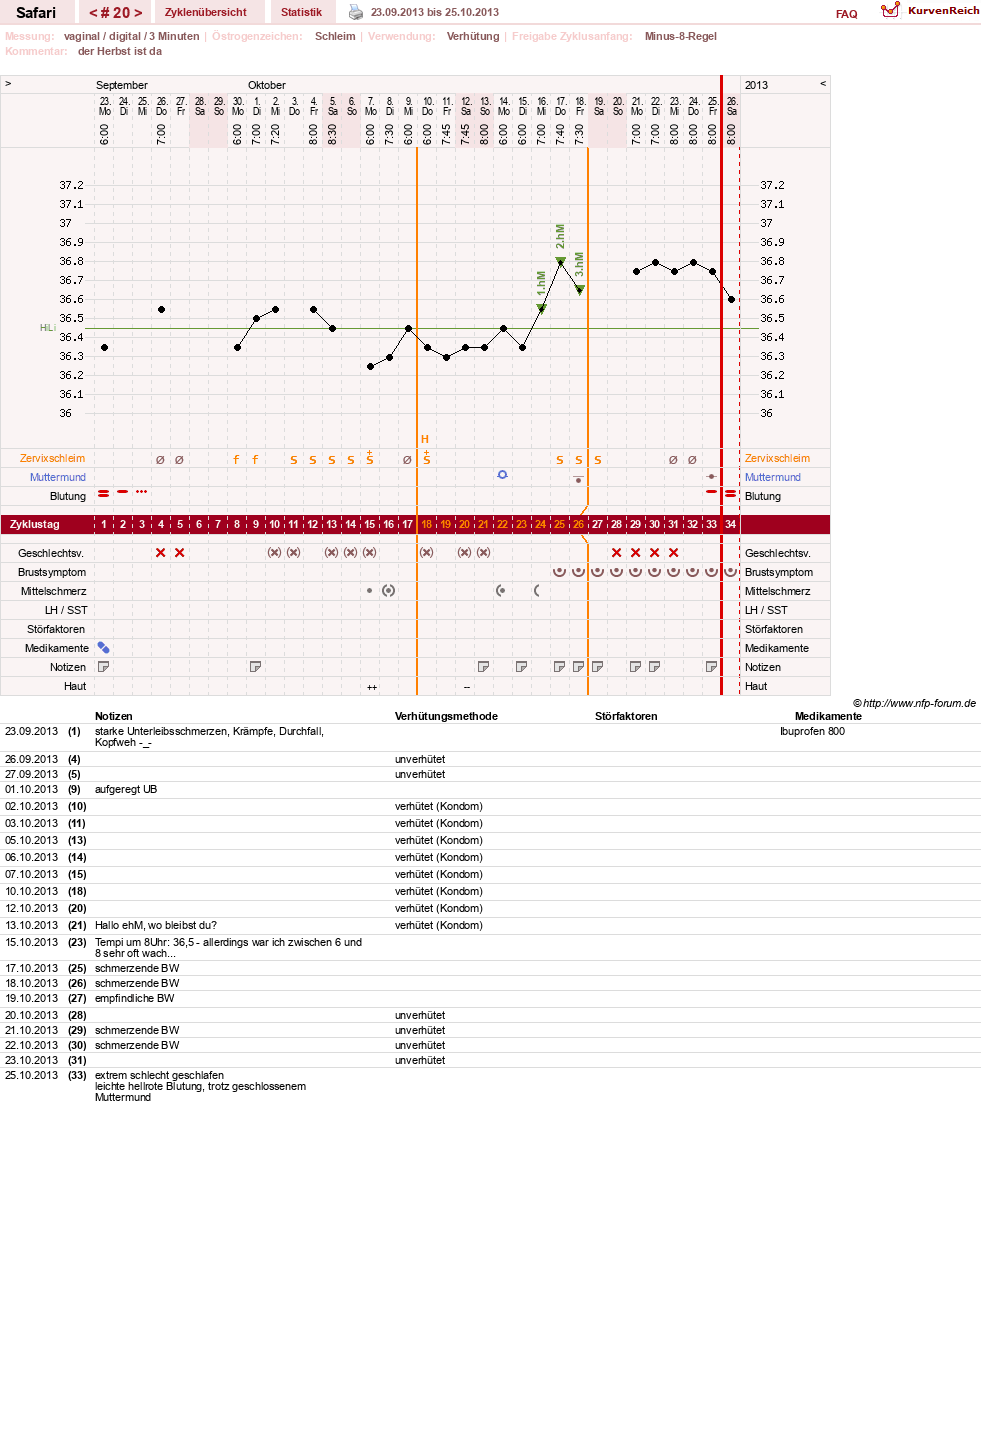The image size is (981, 1432).
Task: Open the note icon on cycle day 9
Action: coord(255,667)
